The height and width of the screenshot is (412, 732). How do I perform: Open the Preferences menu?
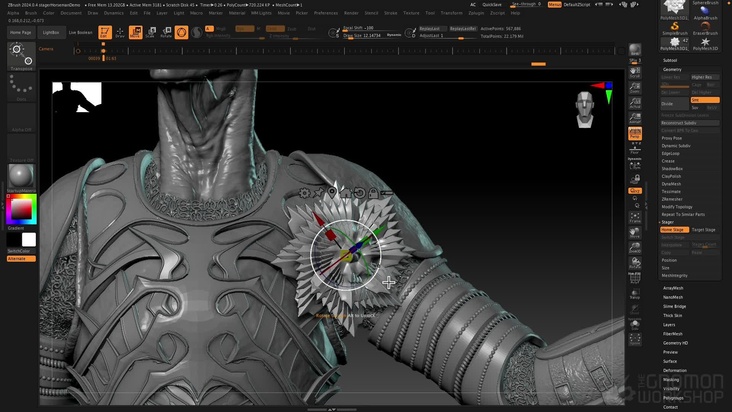tap(326, 13)
